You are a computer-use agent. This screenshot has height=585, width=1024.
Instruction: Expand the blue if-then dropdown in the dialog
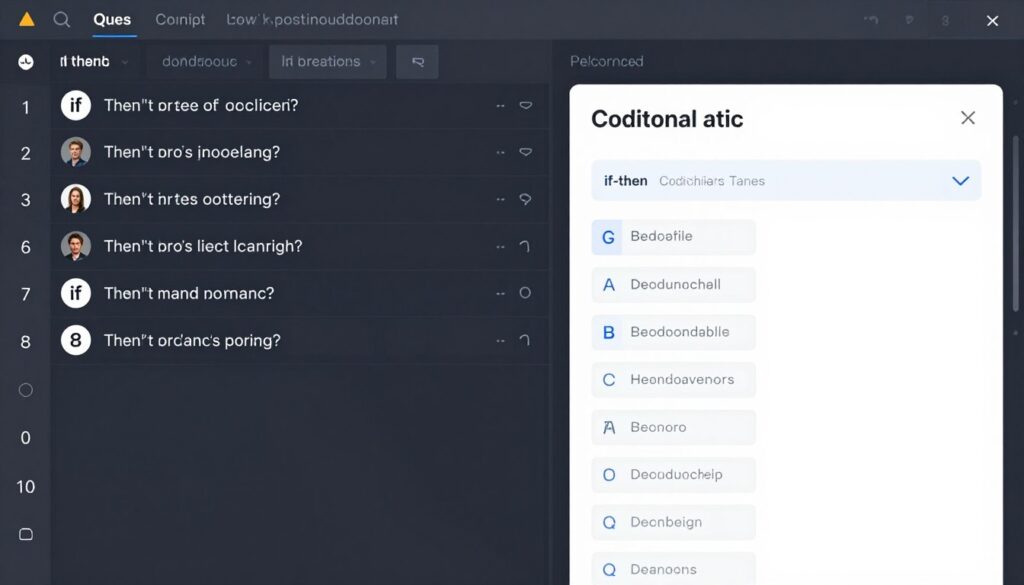960,181
